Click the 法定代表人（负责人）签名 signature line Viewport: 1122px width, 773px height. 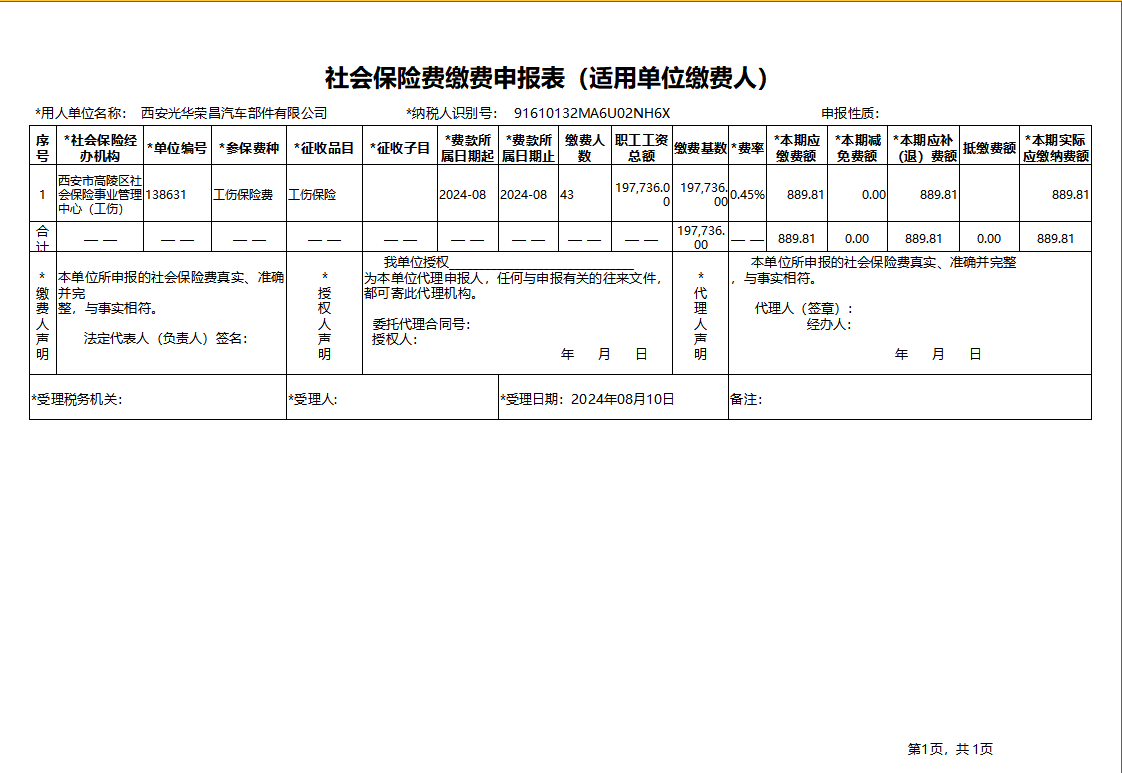pyautogui.click(x=165, y=339)
